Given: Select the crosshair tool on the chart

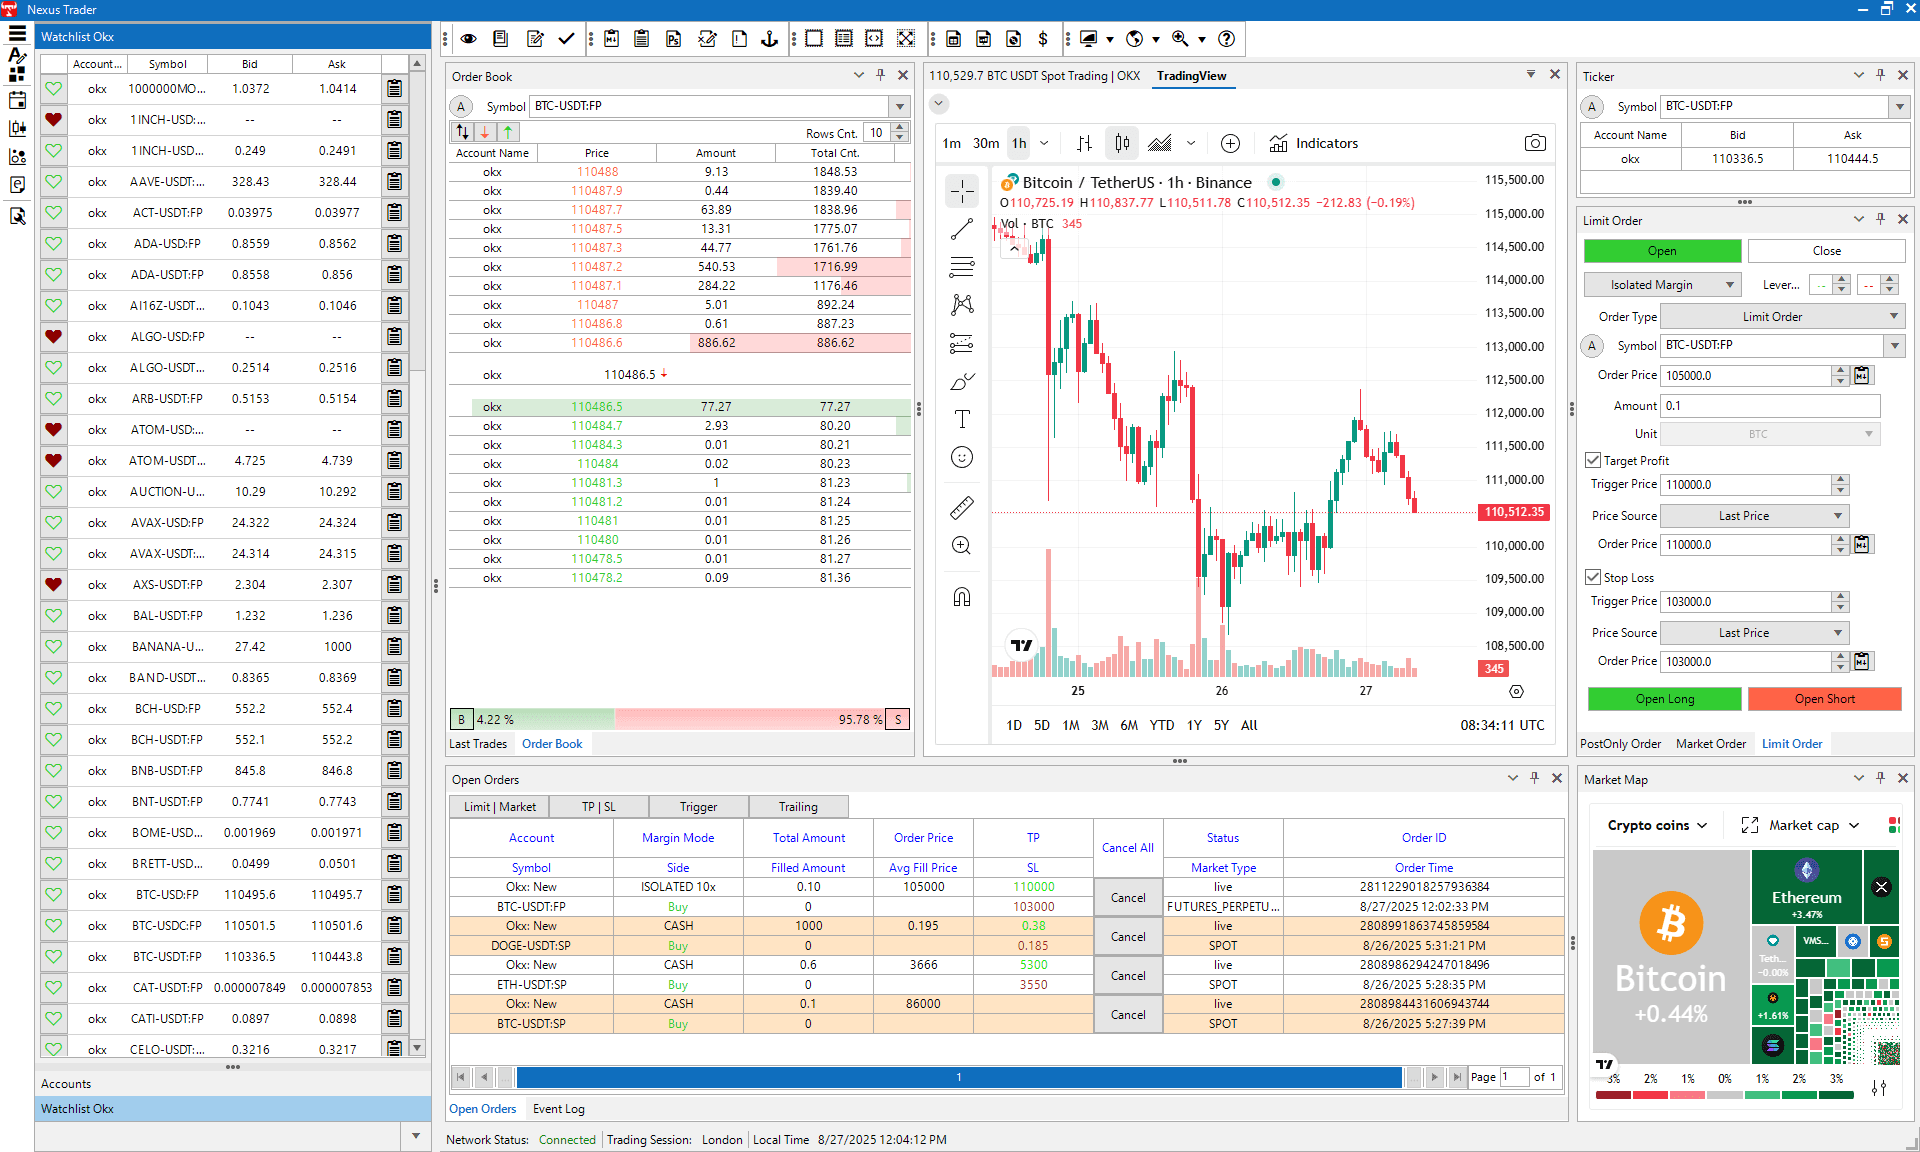Looking at the screenshot, I should click(961, 191).
